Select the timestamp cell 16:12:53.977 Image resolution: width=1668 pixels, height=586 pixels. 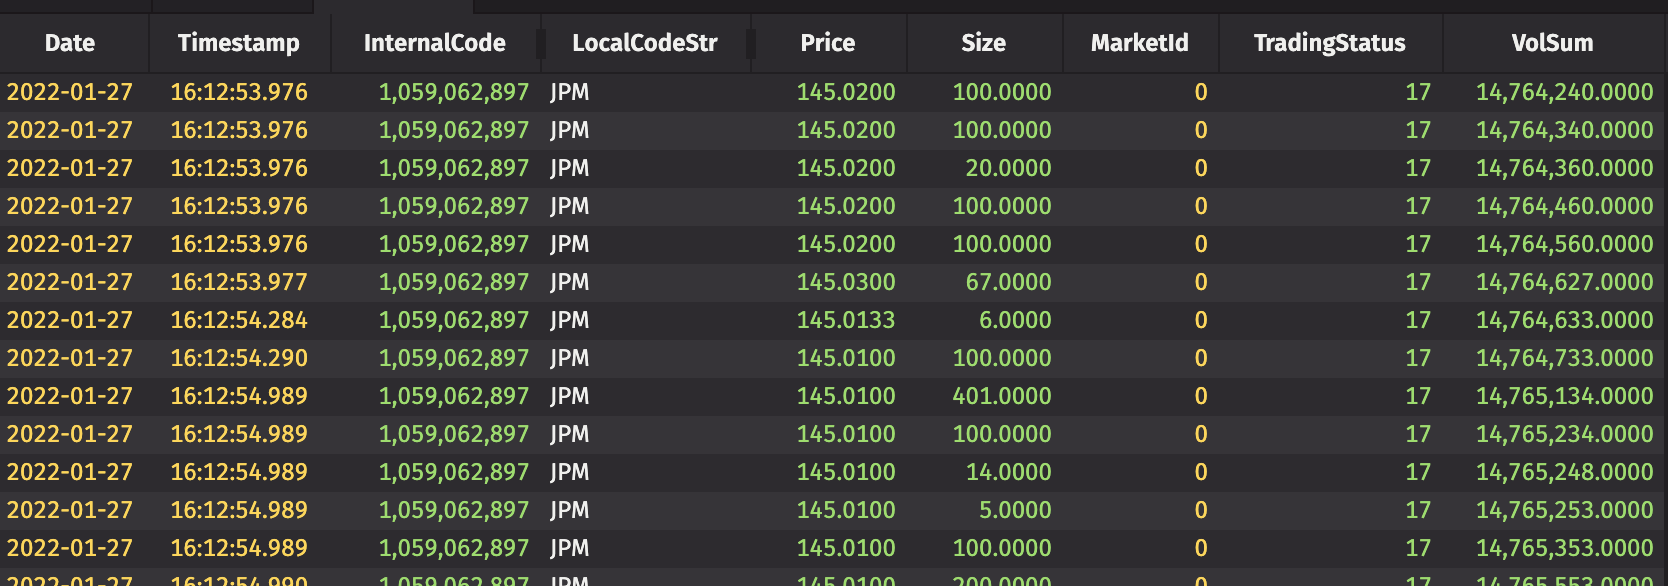click(239, 282)
